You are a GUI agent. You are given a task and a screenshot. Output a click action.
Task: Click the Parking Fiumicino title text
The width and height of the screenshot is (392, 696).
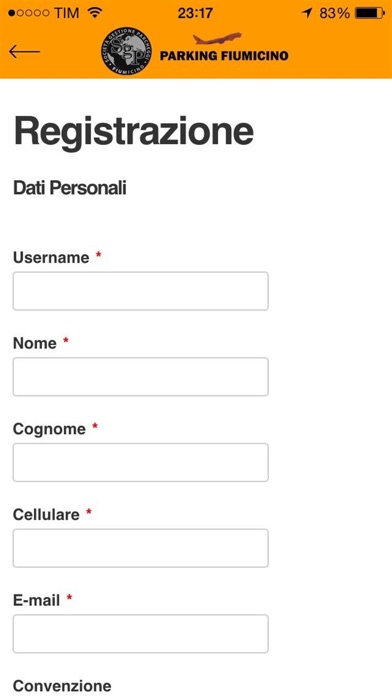[x=224, y=56]
